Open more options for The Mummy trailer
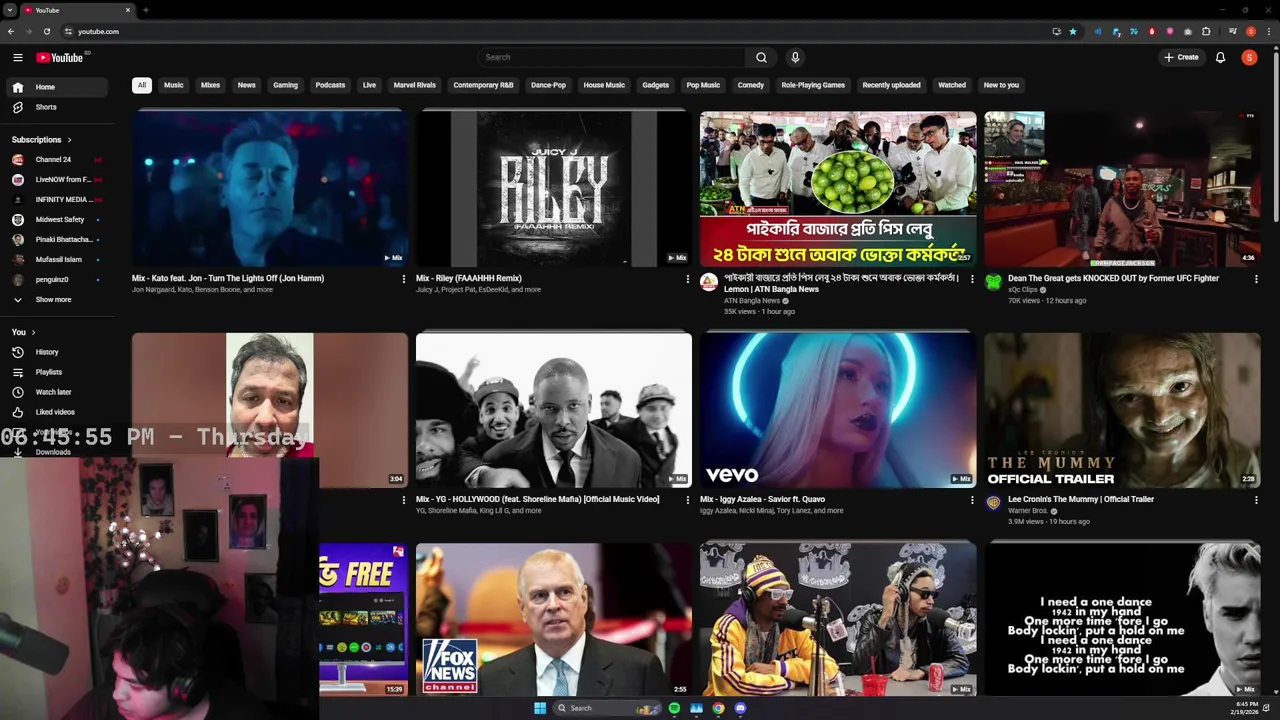 [x=1256, y=500]
